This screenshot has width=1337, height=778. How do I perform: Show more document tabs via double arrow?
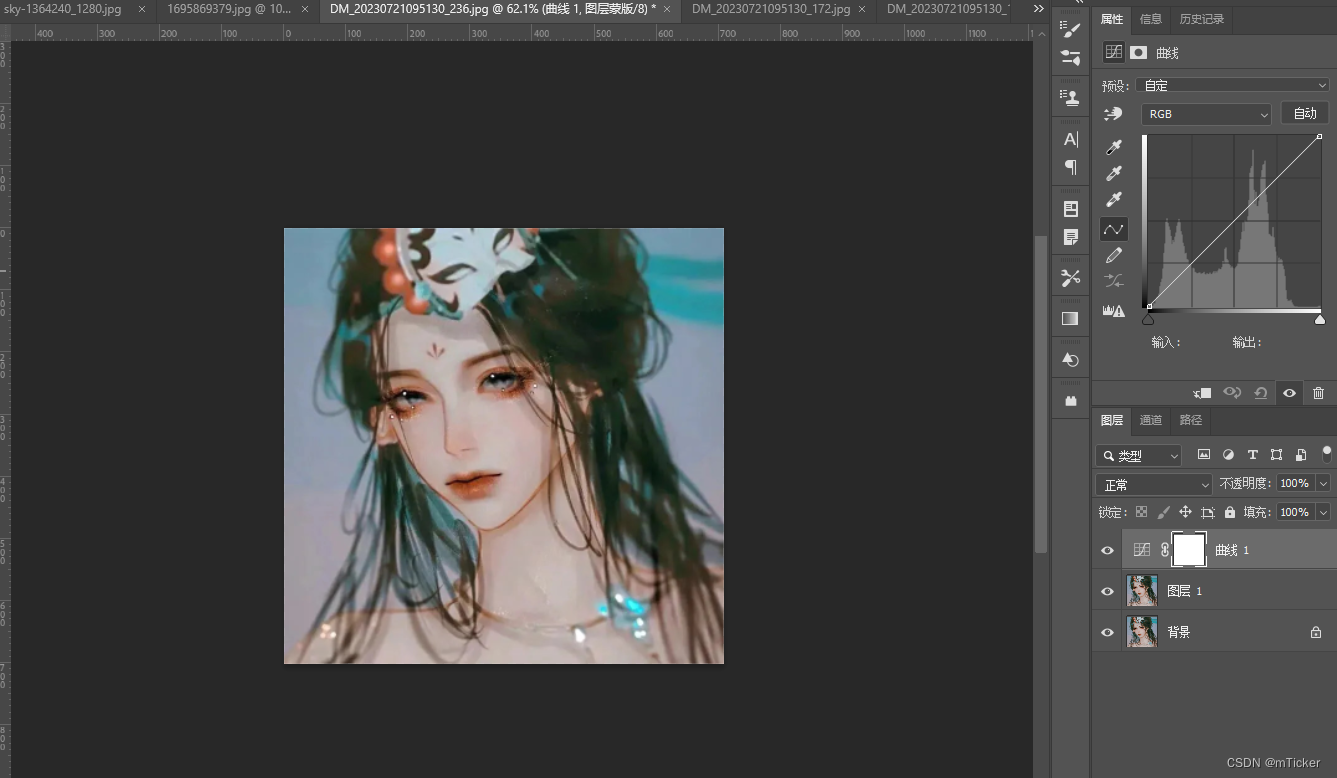coord(1039,9)
